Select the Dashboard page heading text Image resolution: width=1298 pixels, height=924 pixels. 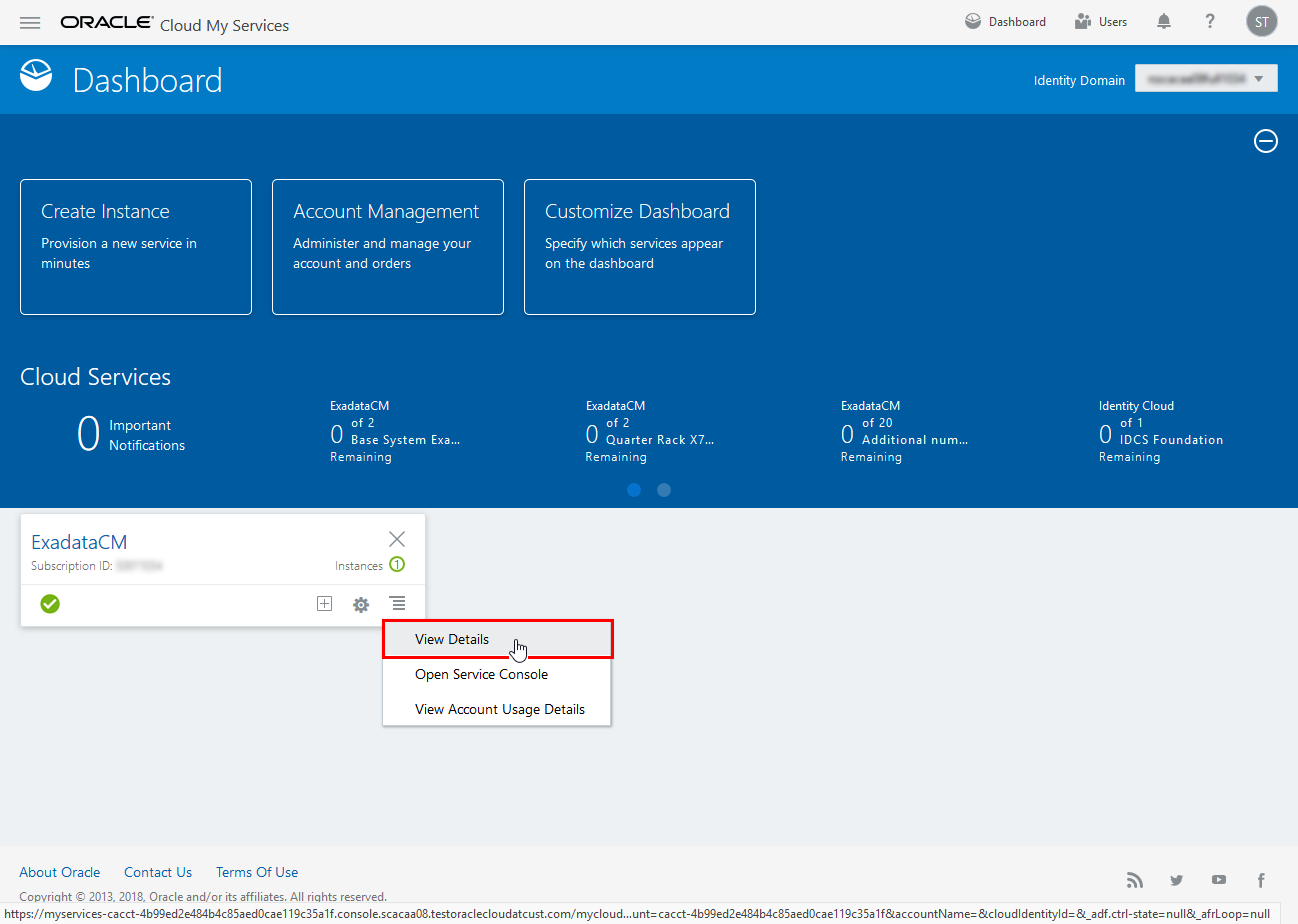148,80
